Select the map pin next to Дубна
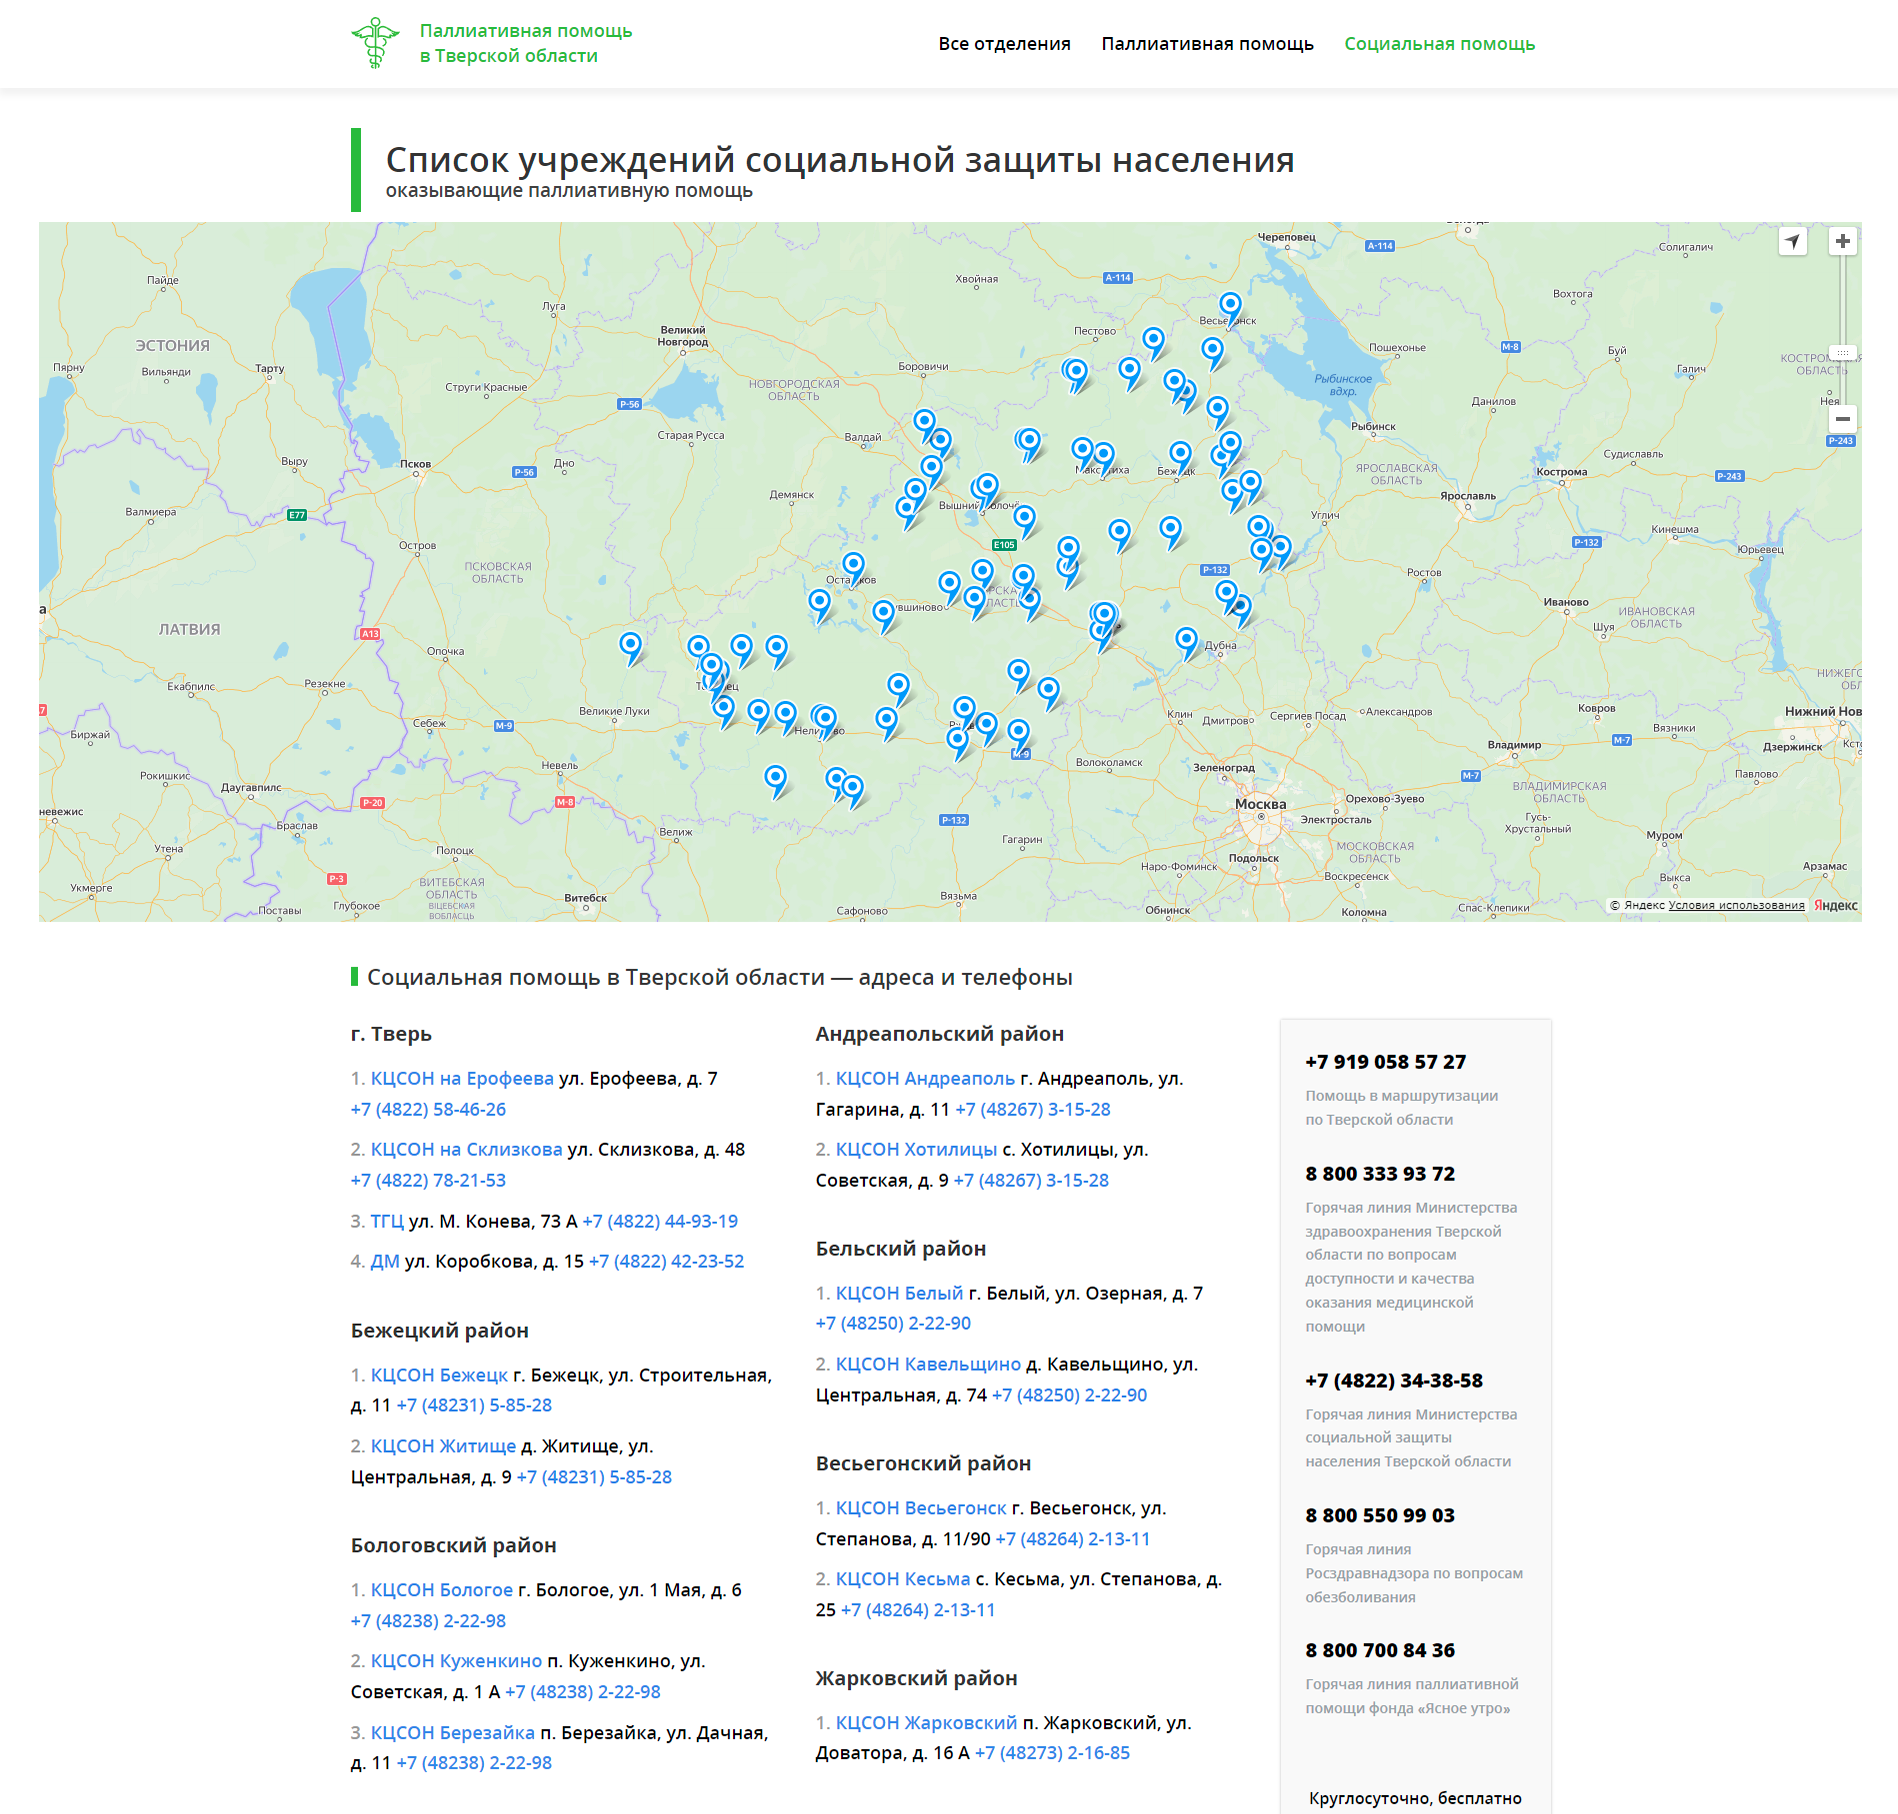1898x1814 pixels. pyautogui.click(x=1186, y=639)
